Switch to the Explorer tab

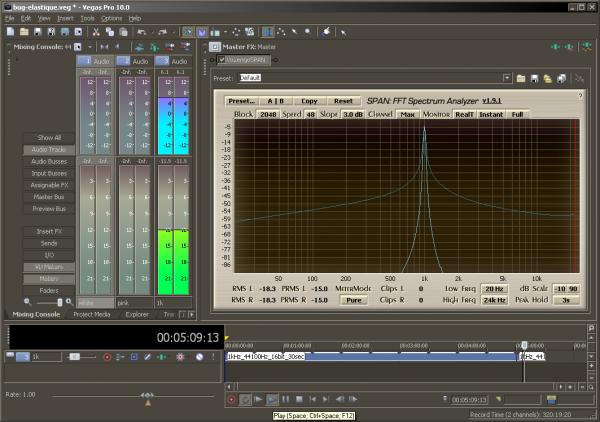pos(137,314)
